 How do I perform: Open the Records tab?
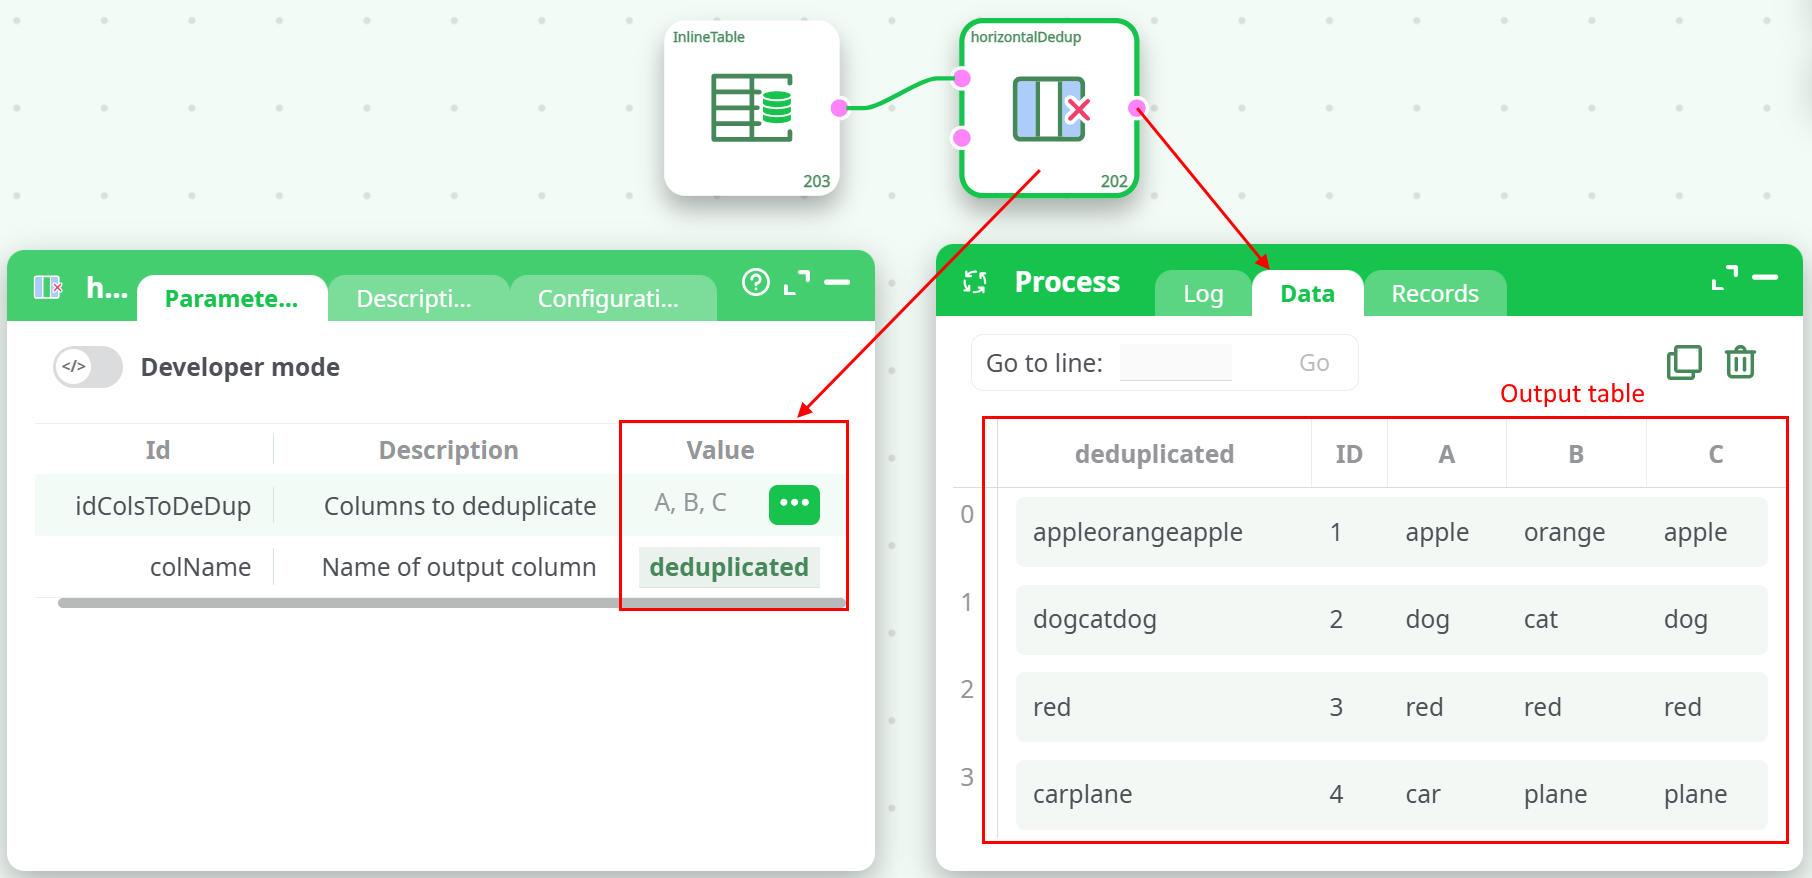[x=1434, y=294]
